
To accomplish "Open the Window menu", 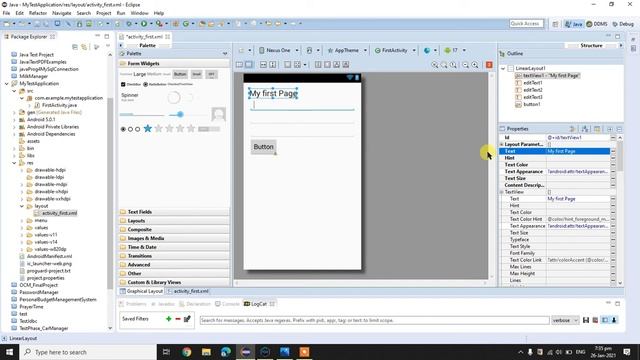I will 140,13.
